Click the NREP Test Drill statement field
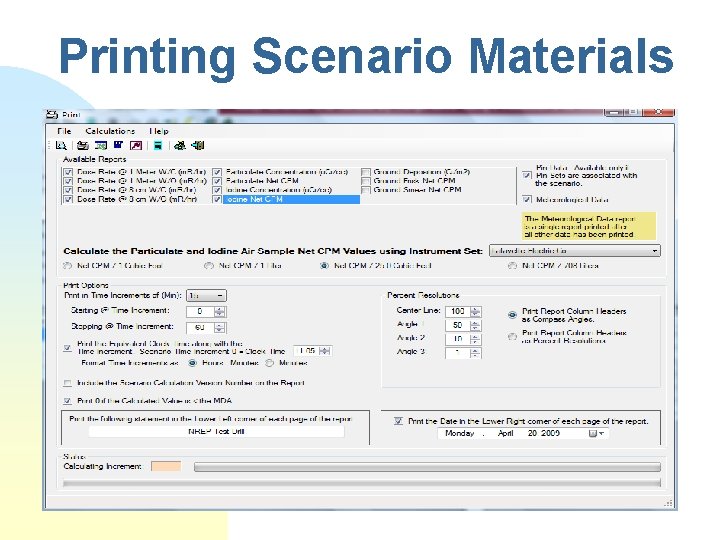This screenshot has height=540, width=720. pos(216,432)
